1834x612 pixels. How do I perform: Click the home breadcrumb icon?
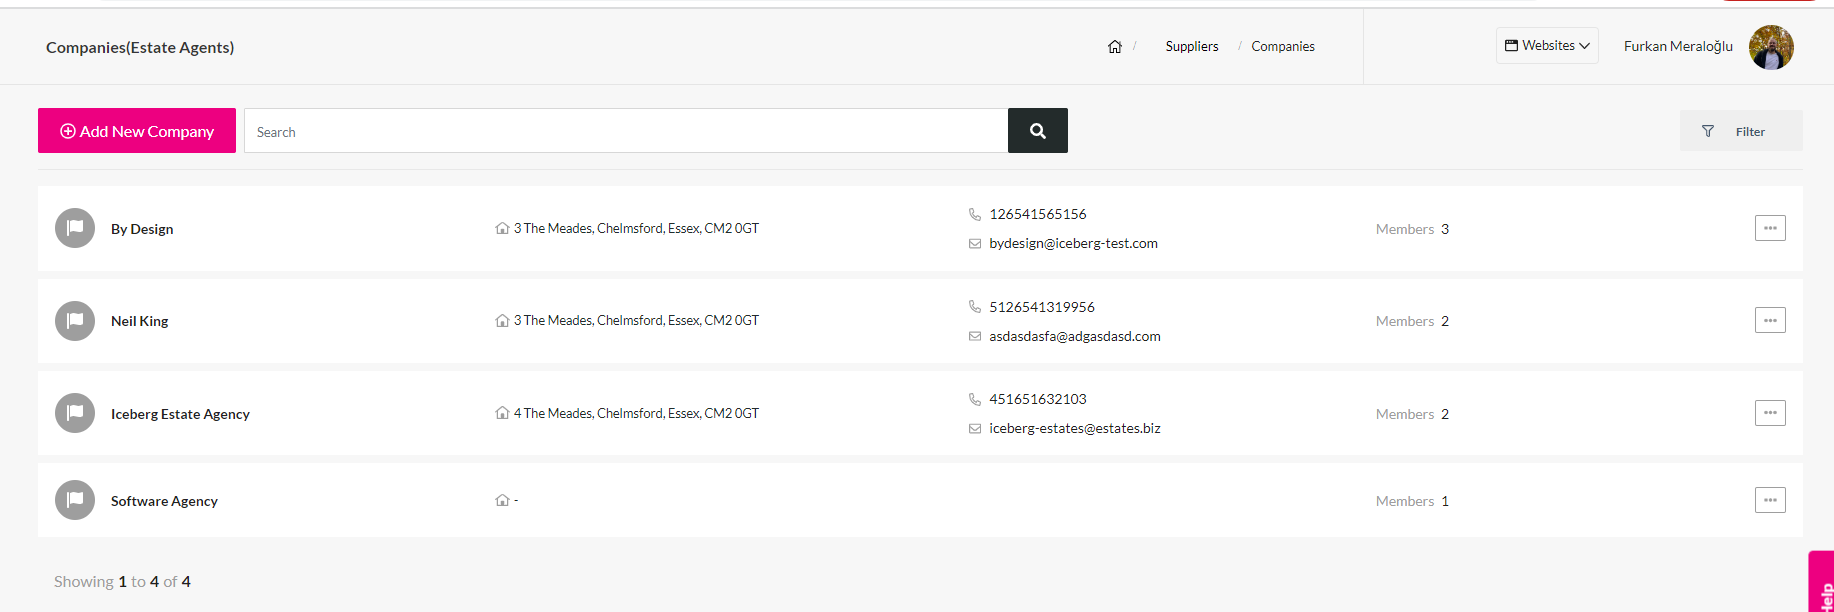click(1115, 47)
